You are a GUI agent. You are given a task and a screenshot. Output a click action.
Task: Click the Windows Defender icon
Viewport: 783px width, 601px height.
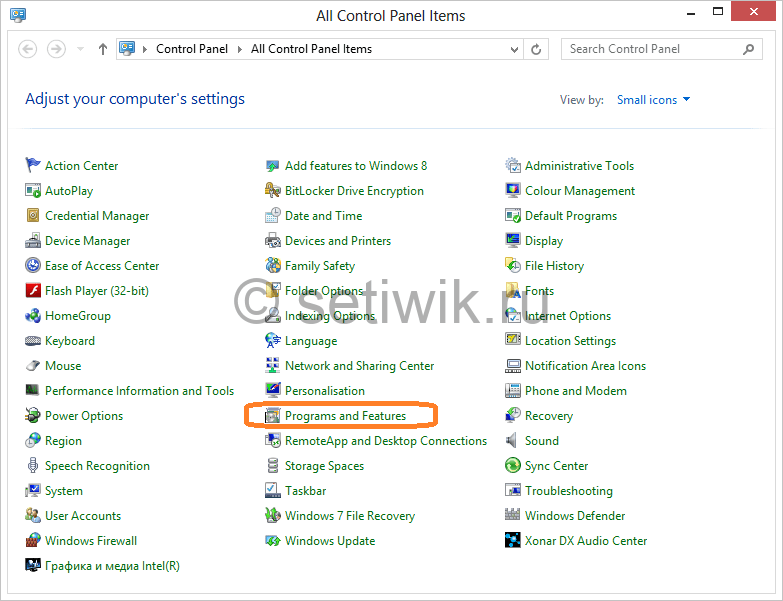pyautogui.click(x=513, y=514)
